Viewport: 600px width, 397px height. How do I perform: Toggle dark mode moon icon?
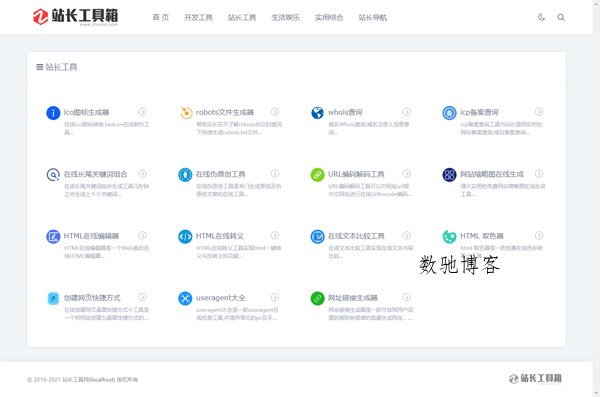tap(541, 17)
